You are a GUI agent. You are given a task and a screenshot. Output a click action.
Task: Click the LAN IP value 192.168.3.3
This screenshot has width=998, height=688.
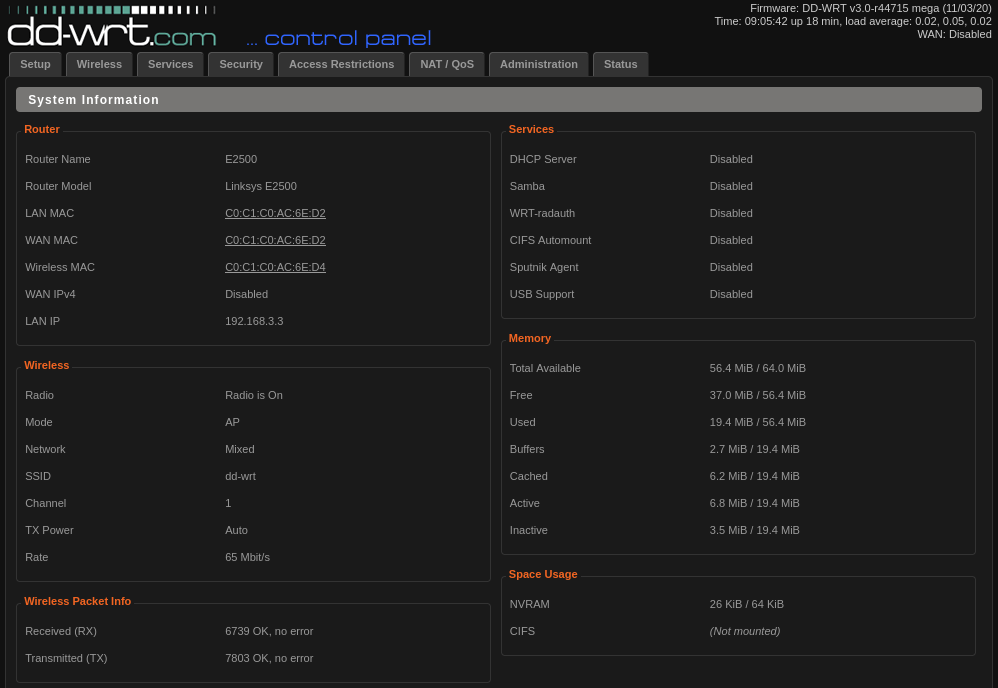pos(254,321)
